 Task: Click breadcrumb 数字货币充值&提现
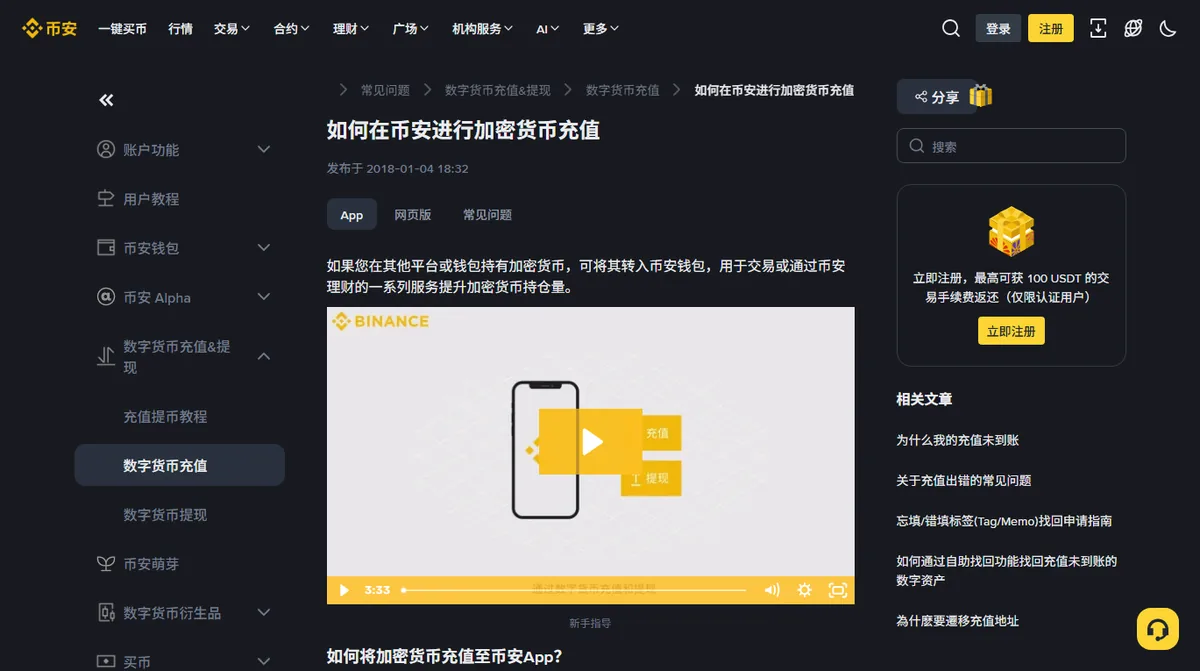[x=498, y=90]
